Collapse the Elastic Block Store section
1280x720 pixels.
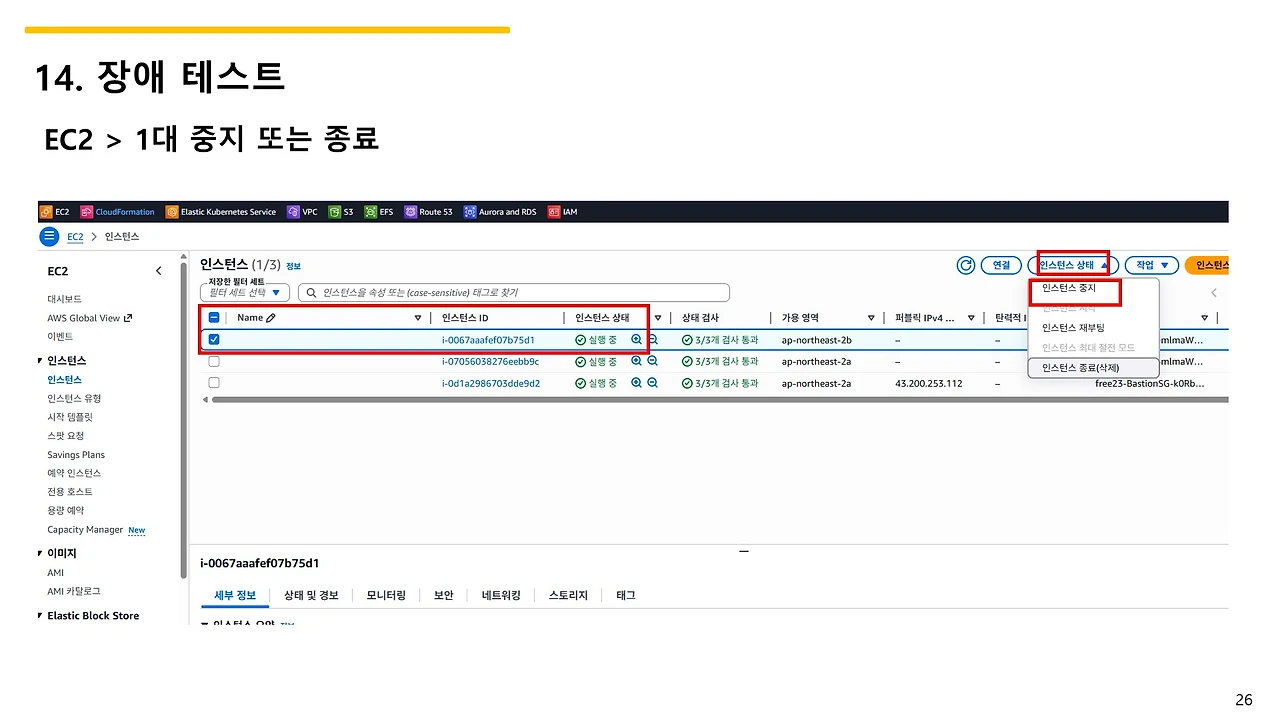pyautogui.click(x=40, y=616)
